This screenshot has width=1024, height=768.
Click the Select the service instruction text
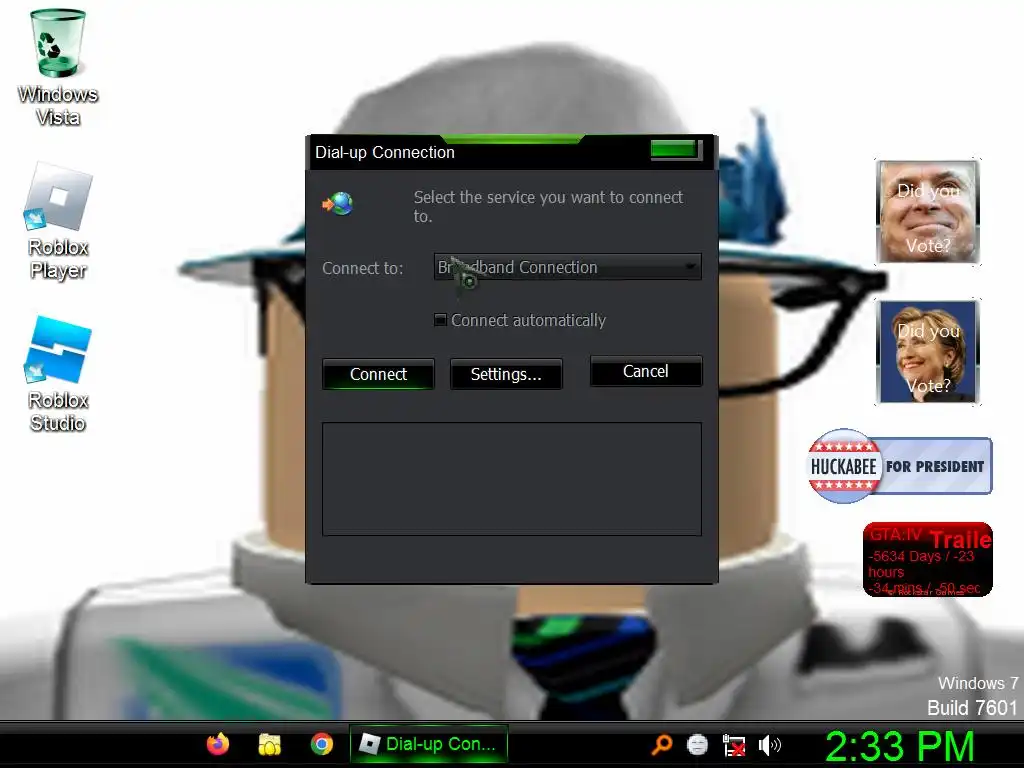(x=549, y=206)
